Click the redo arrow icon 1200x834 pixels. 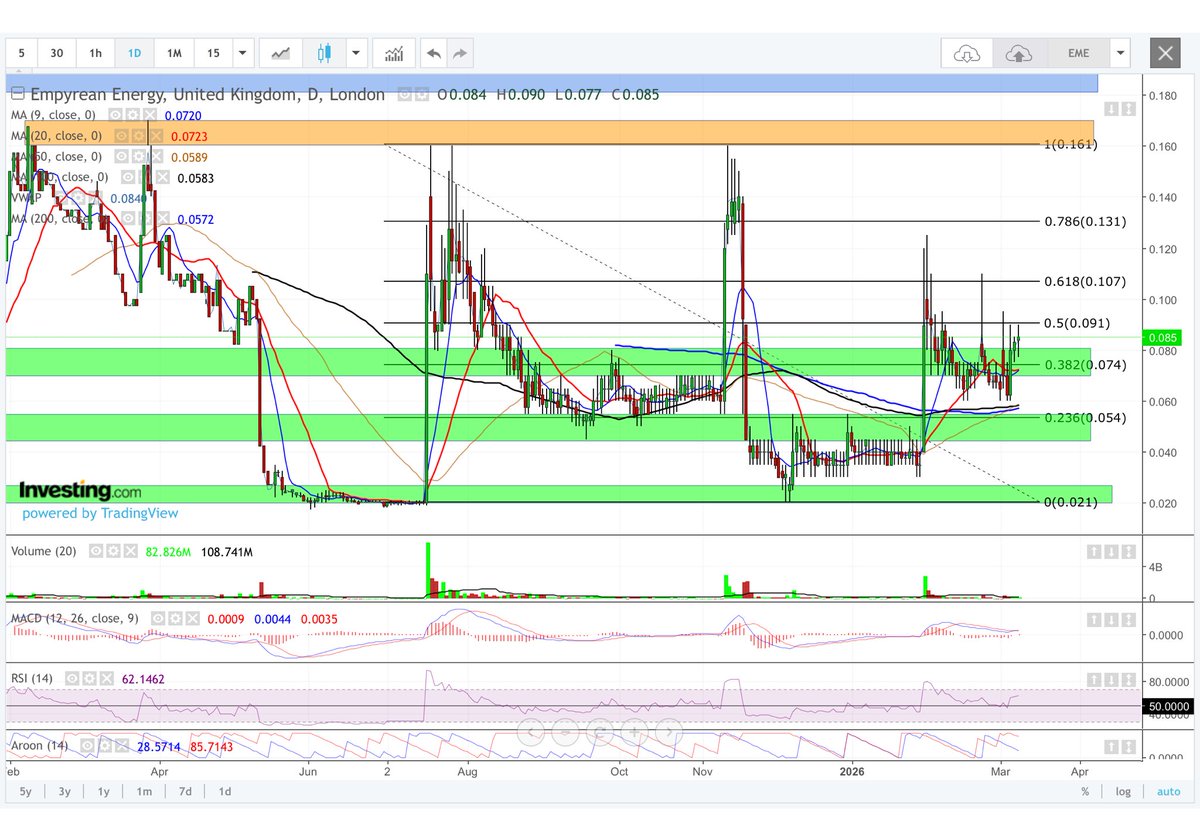pyautogui.click(x=459, y=52)
